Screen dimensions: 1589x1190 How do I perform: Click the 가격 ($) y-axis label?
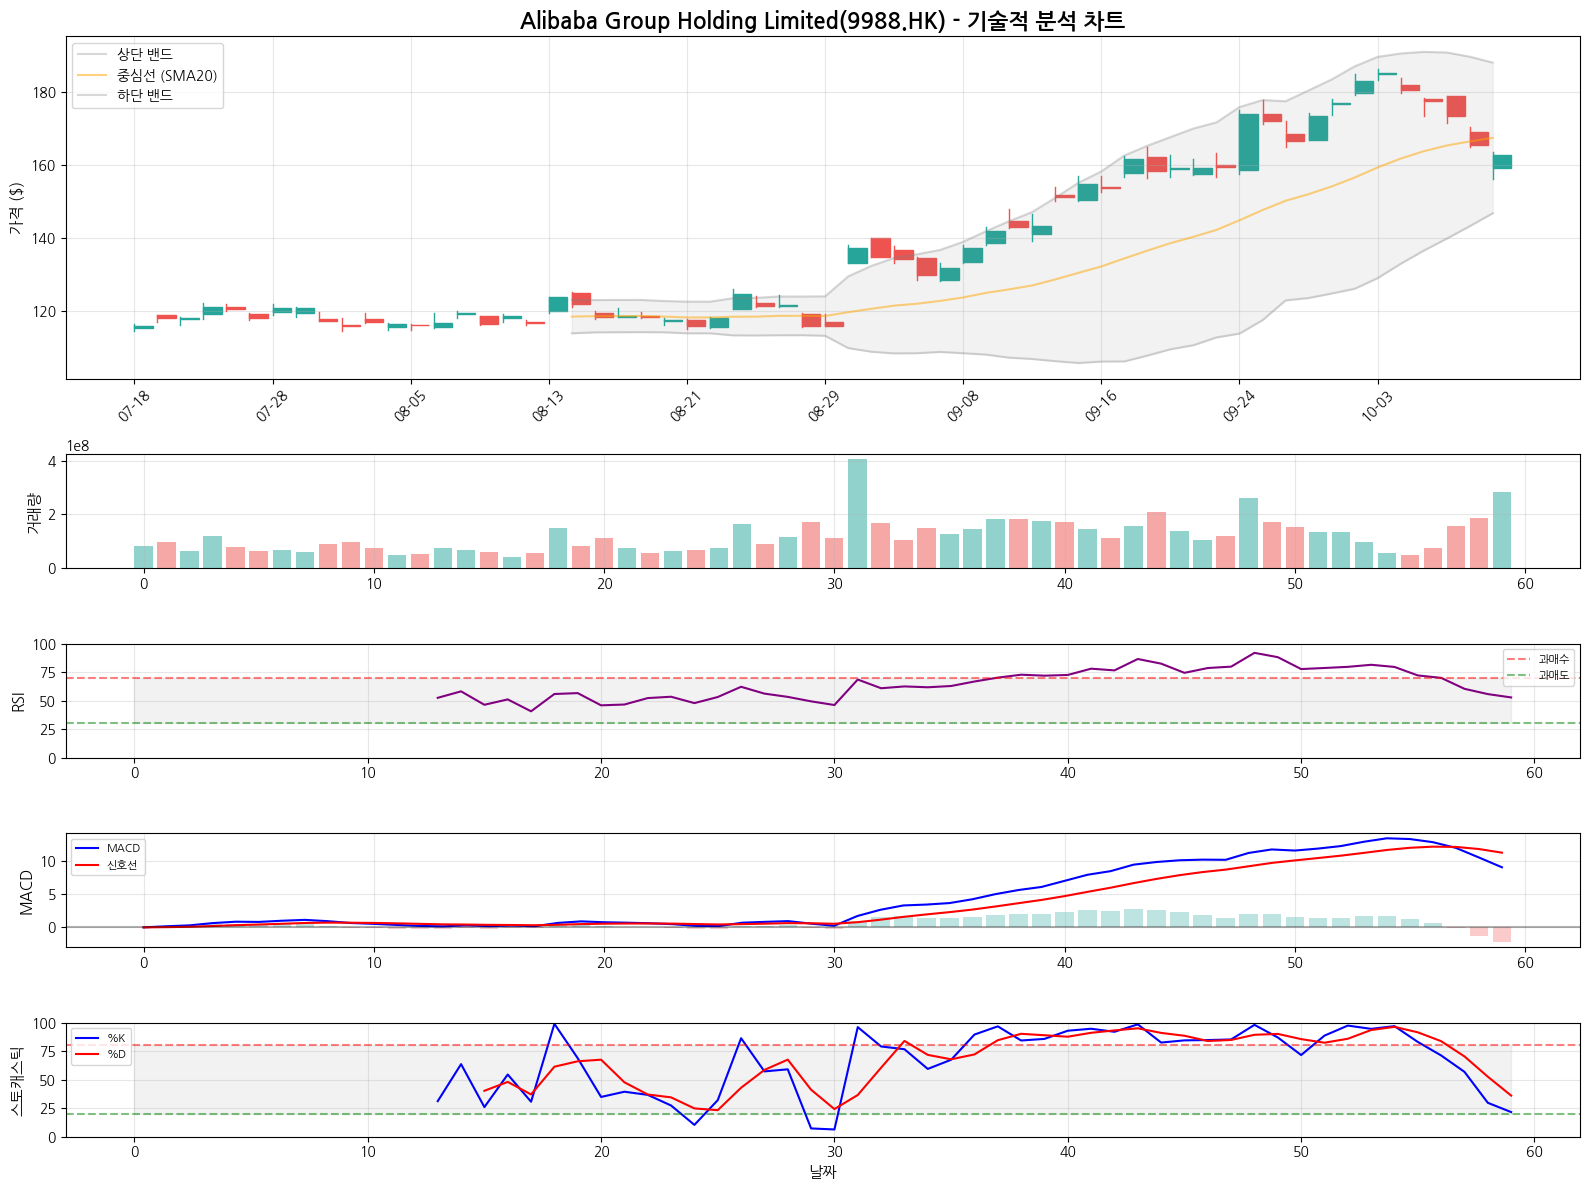click(16, 208)
